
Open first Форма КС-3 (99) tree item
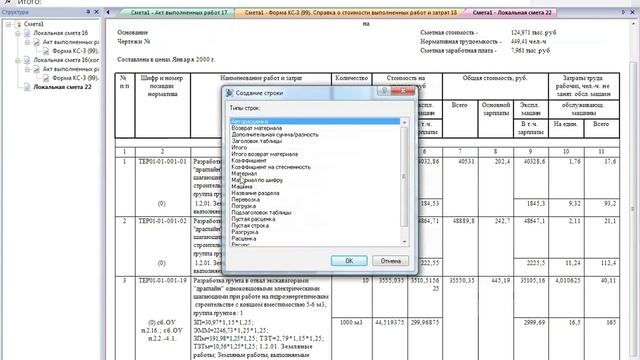click(x=76, y=51)
